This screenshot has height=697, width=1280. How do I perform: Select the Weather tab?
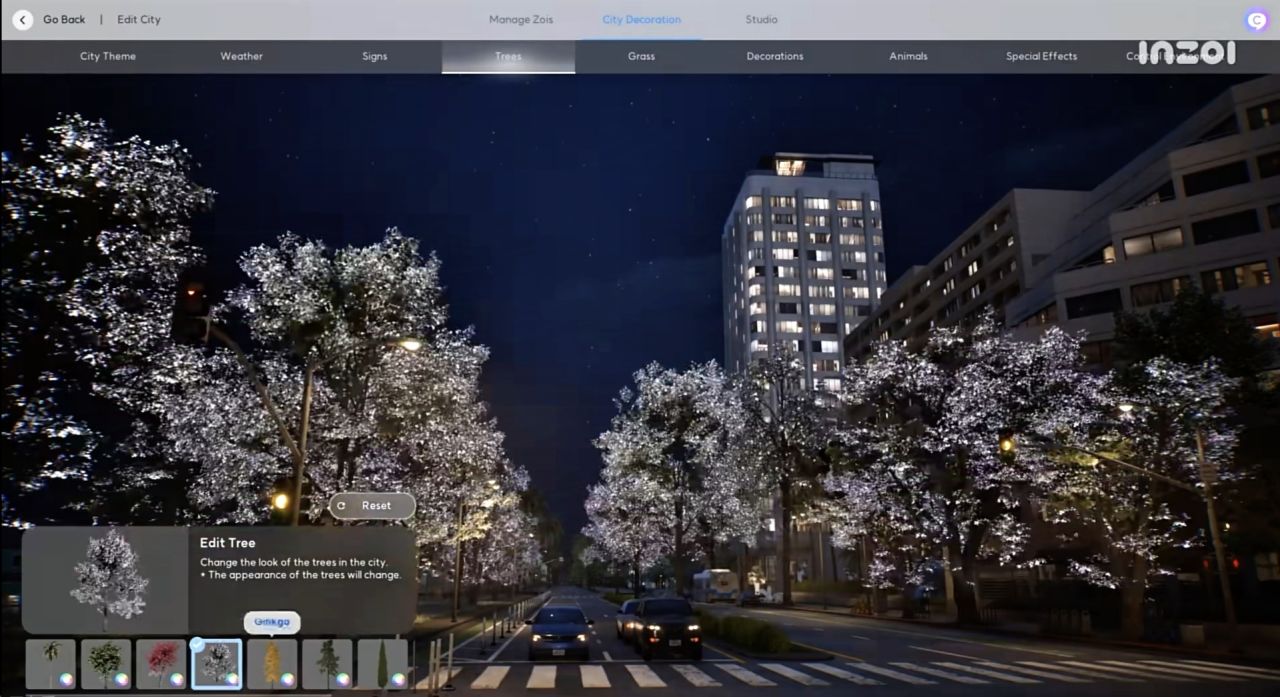[x=241, y=56]
